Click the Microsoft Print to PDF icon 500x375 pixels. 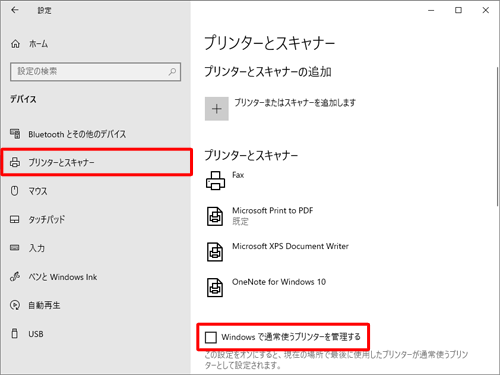click(215, 216)
